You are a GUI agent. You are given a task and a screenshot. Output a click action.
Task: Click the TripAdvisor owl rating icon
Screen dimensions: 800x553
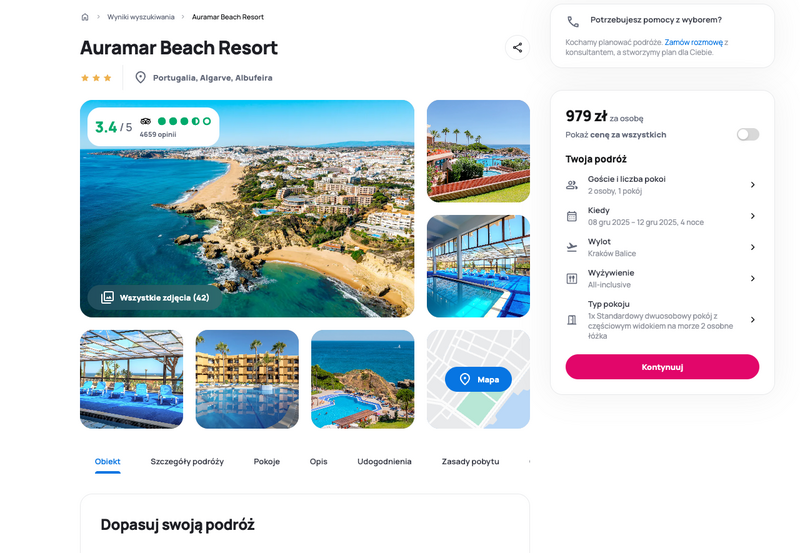tap(146, 121)
